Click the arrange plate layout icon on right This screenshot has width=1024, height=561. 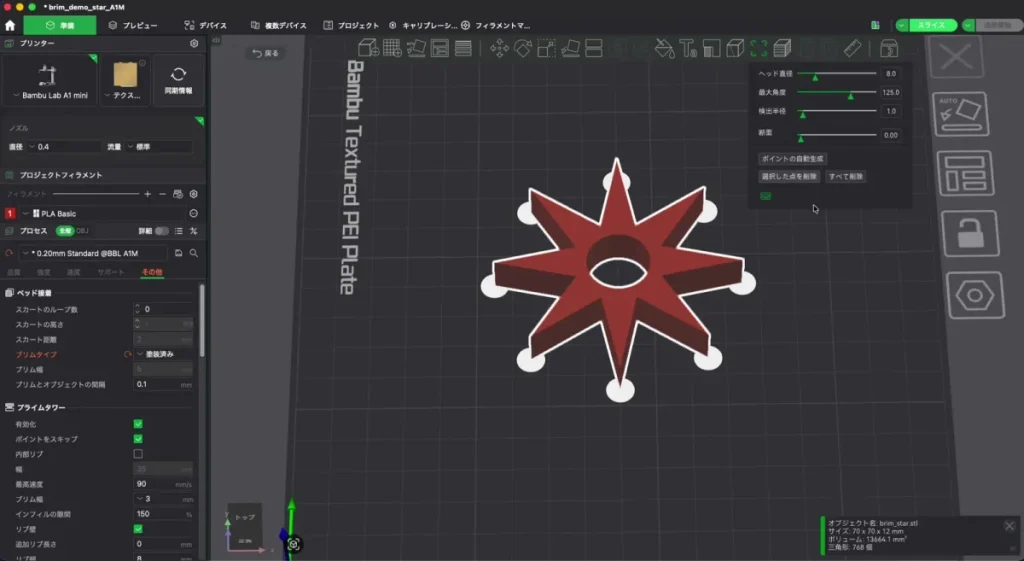966,173
